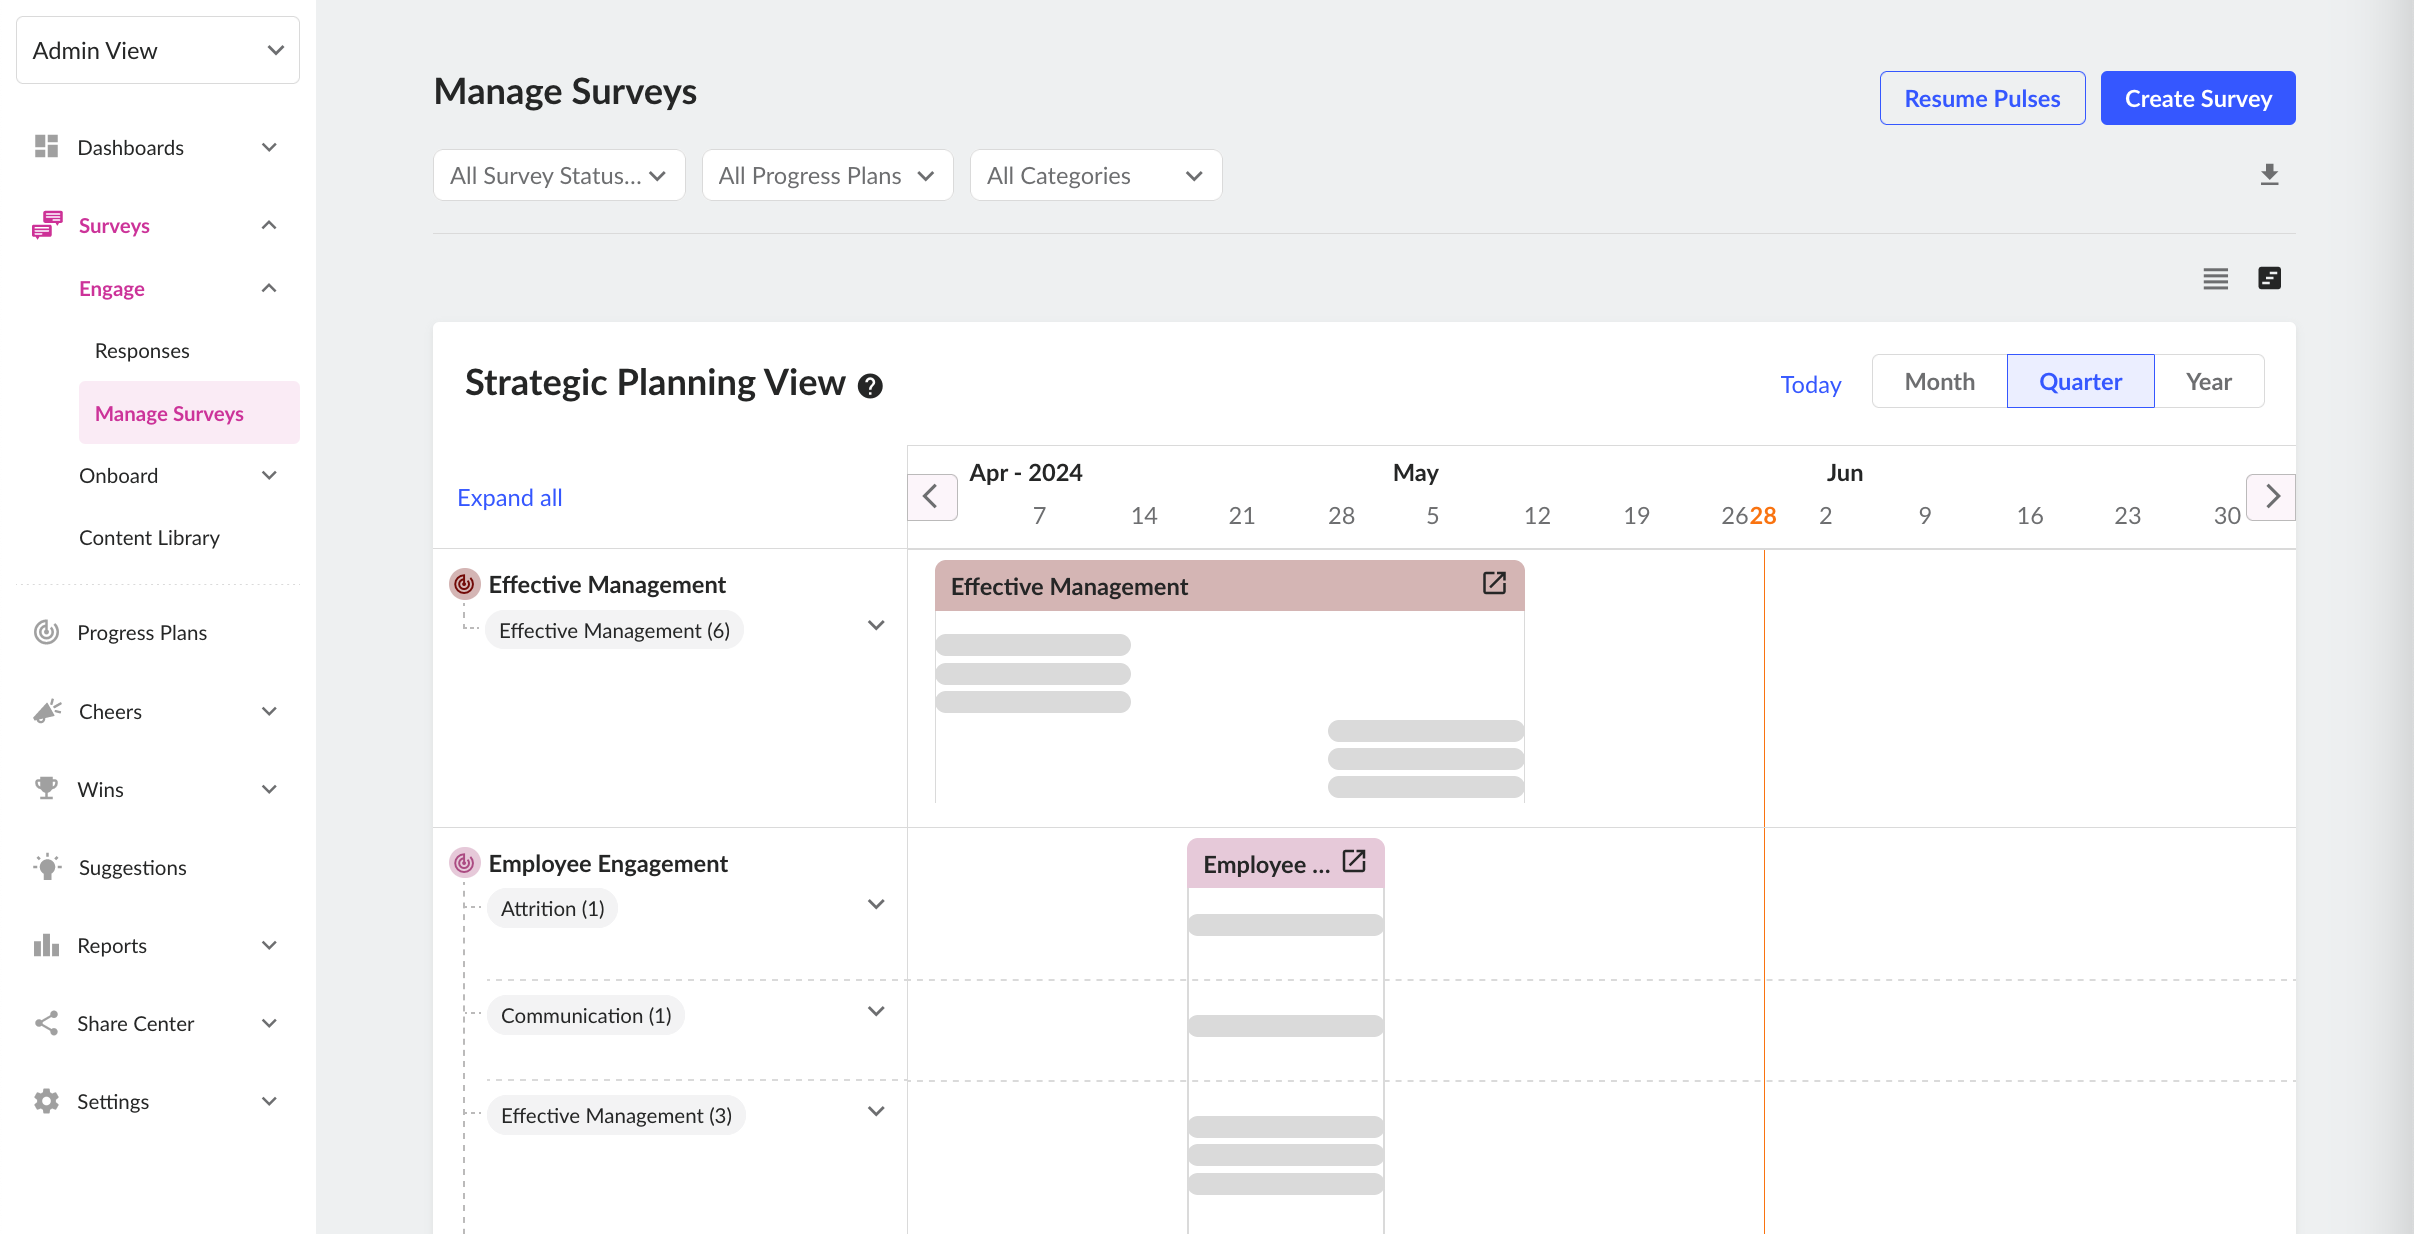Open Progress Plans in sidebar
This screenshot has width=2414, height=1234.
(x=142, y=632)
